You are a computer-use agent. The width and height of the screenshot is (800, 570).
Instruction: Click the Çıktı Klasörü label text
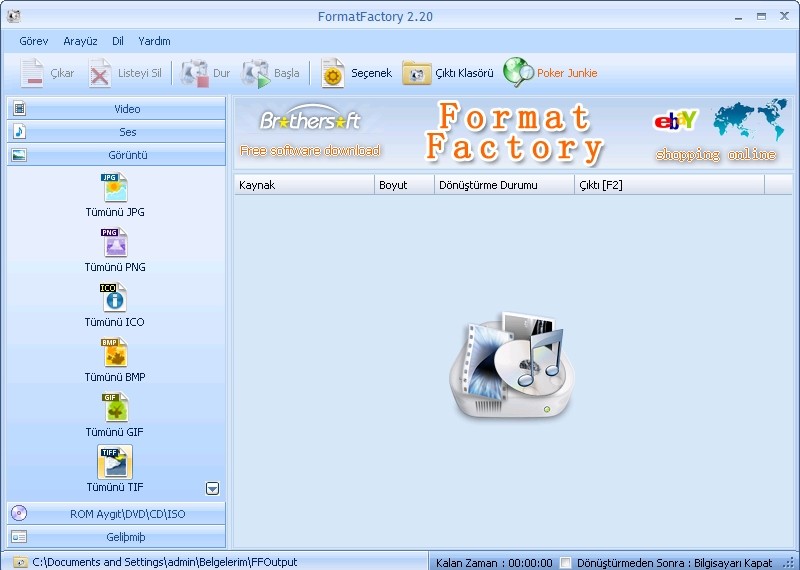464,73
